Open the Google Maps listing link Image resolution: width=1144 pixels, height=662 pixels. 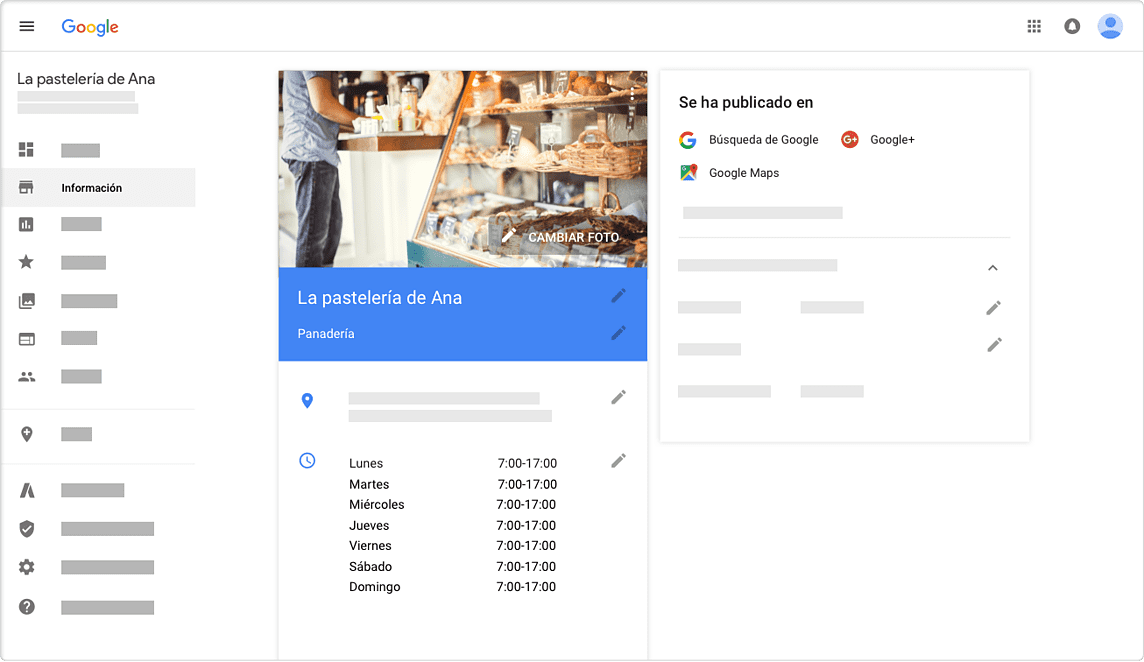pos(743,173)
